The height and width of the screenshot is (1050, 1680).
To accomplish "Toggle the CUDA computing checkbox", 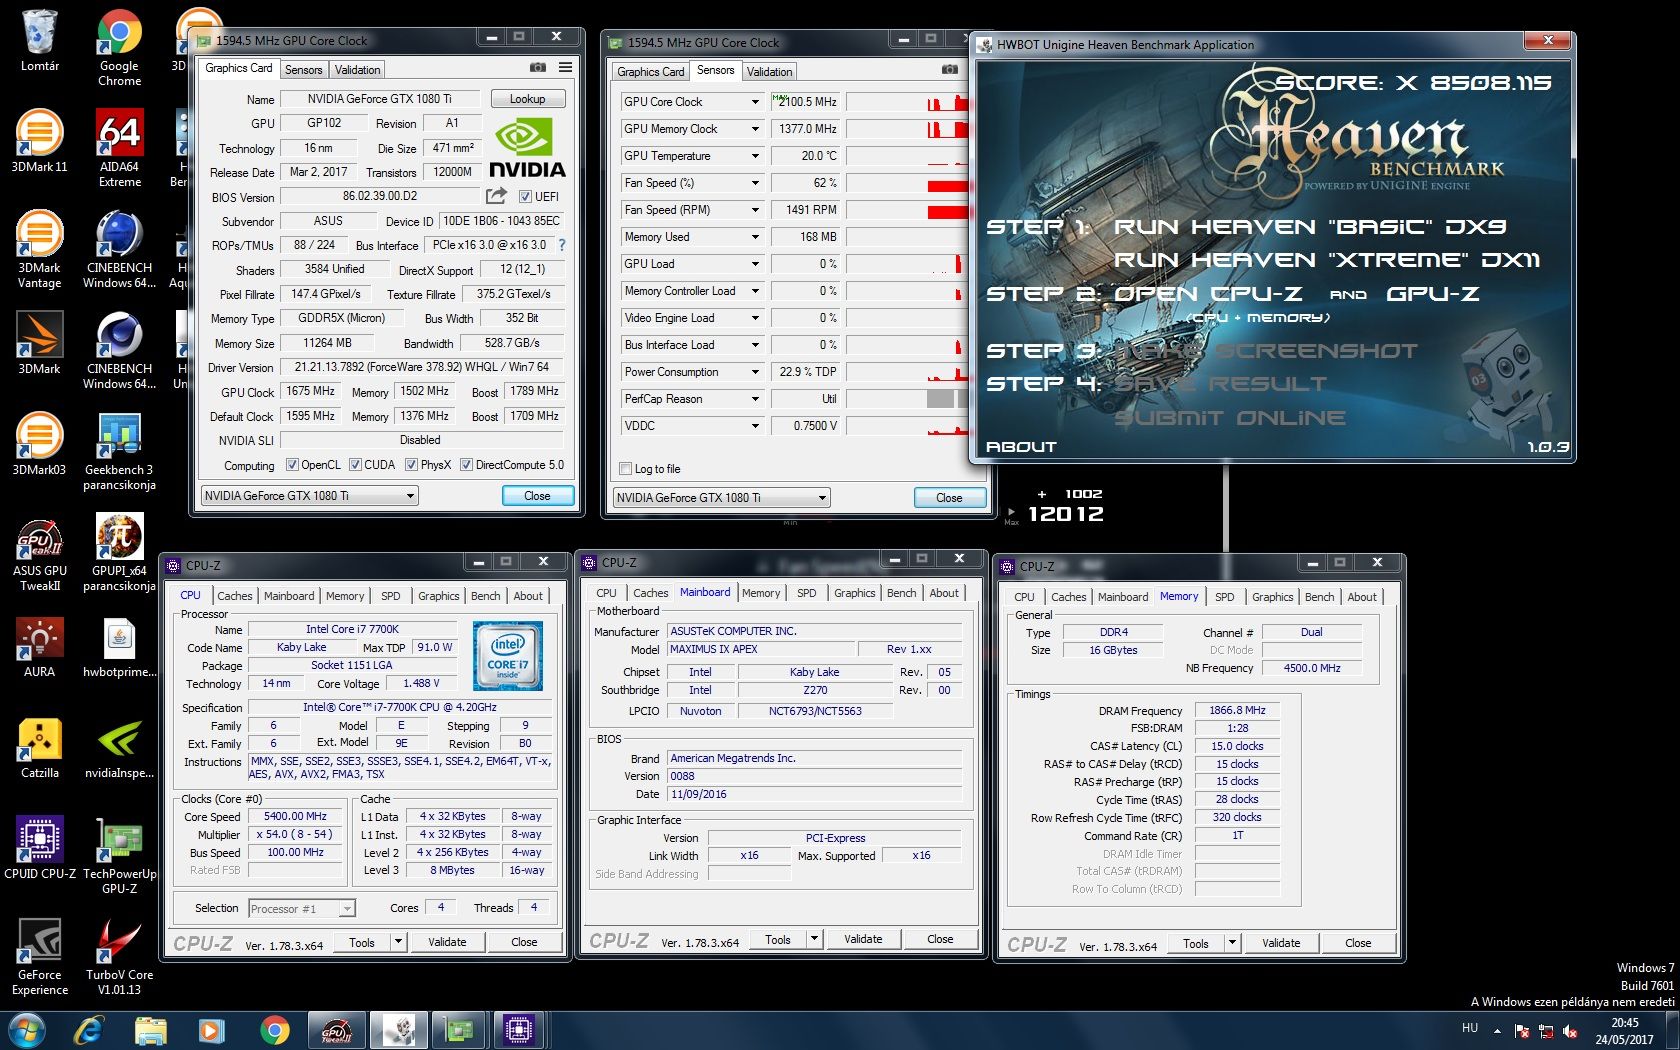I will point(355,465).
